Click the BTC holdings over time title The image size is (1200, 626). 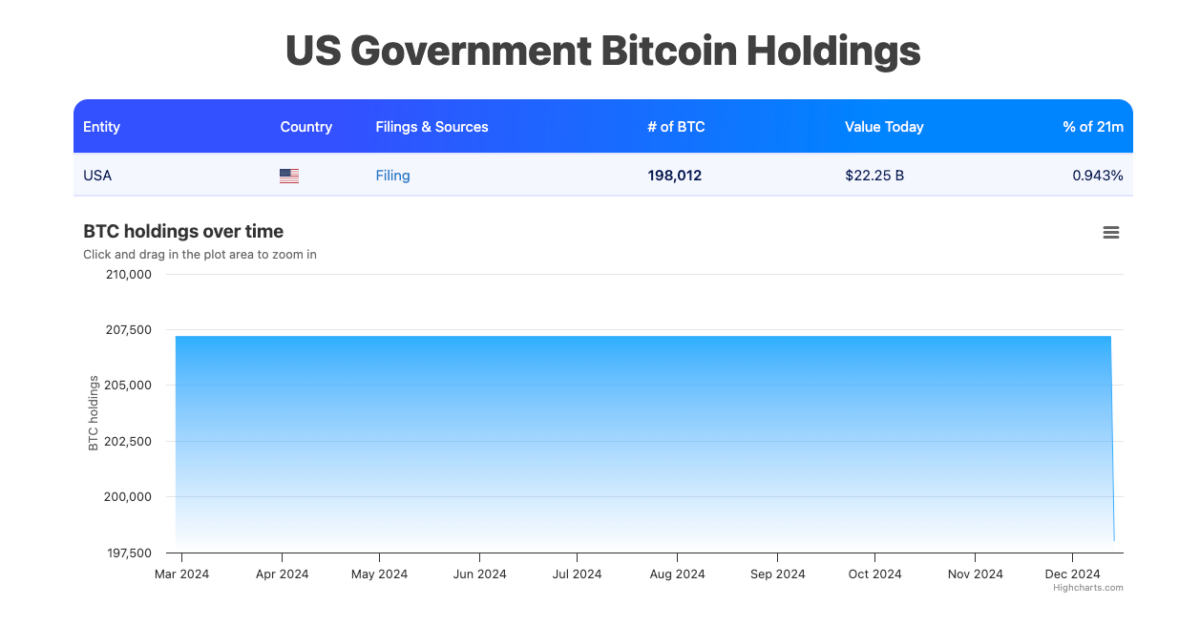[x=184, y=232]
